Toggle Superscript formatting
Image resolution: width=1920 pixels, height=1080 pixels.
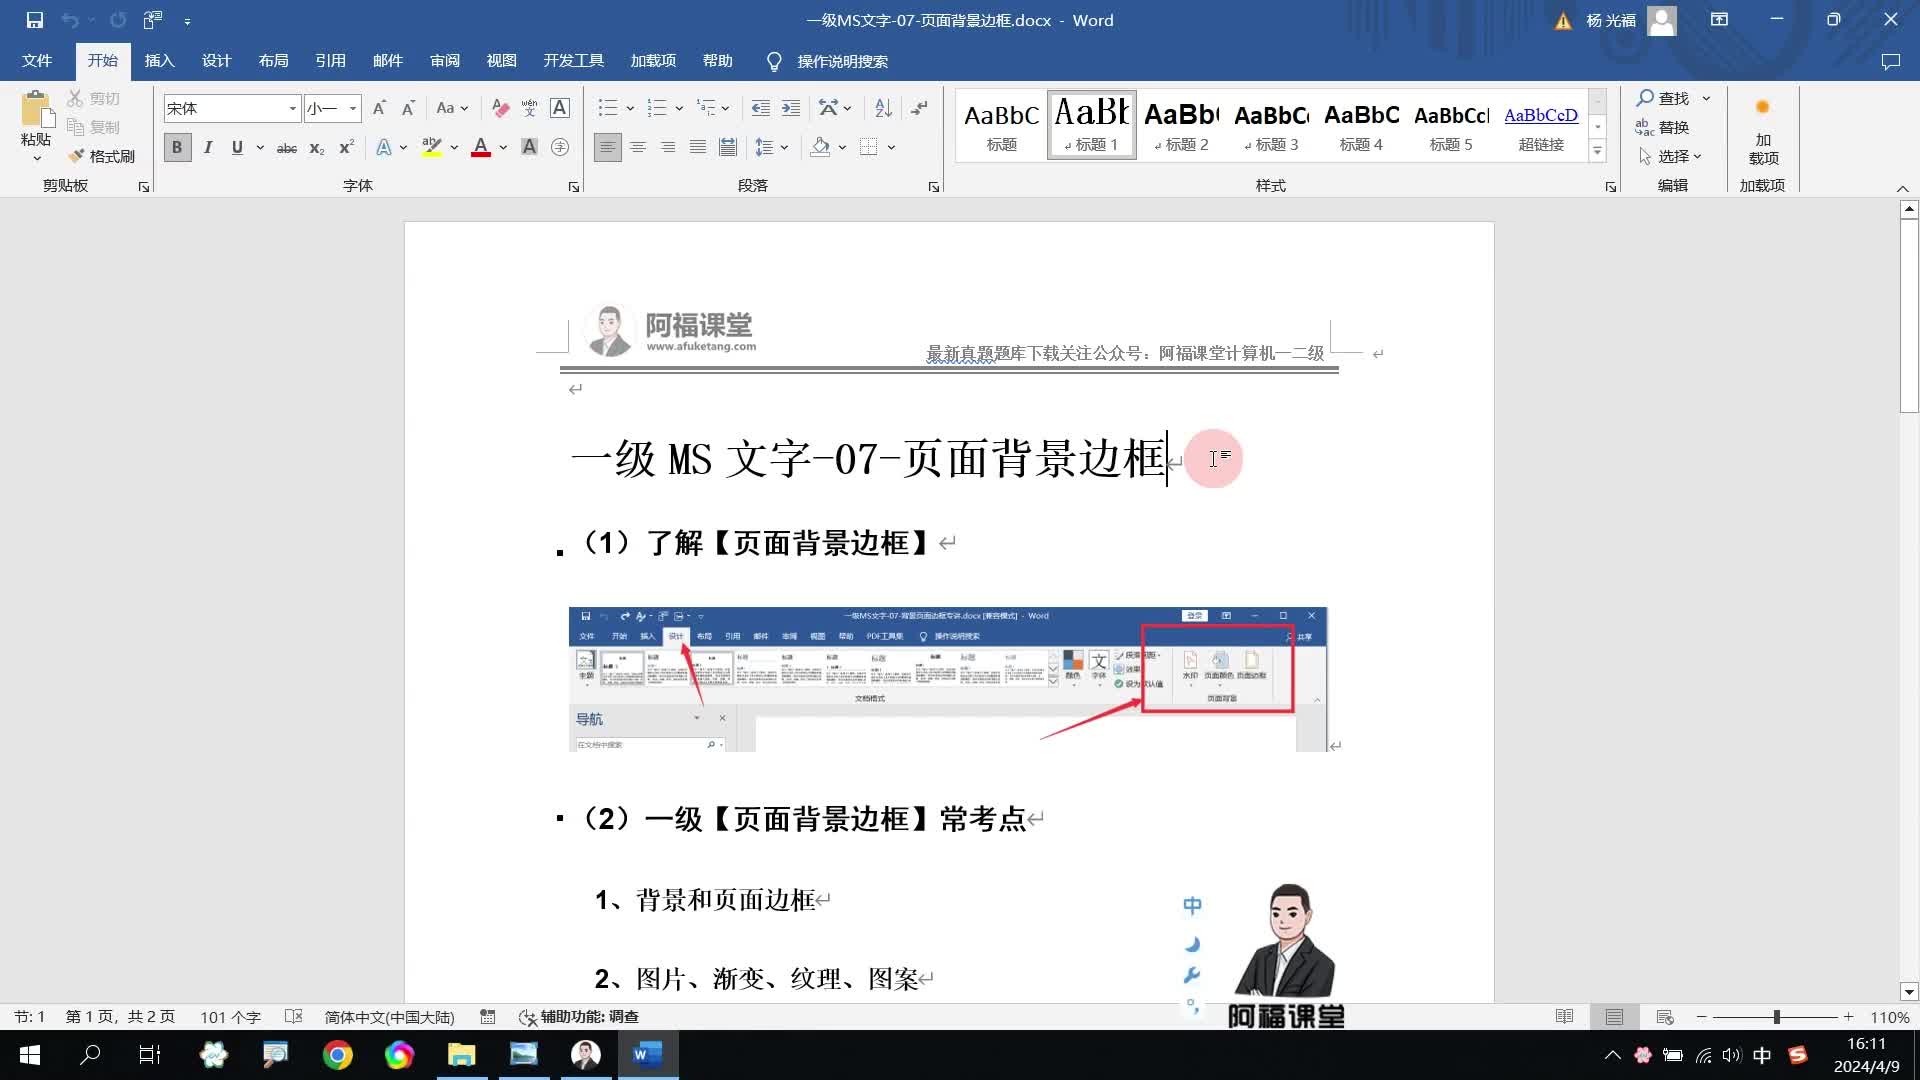point(346,147)
